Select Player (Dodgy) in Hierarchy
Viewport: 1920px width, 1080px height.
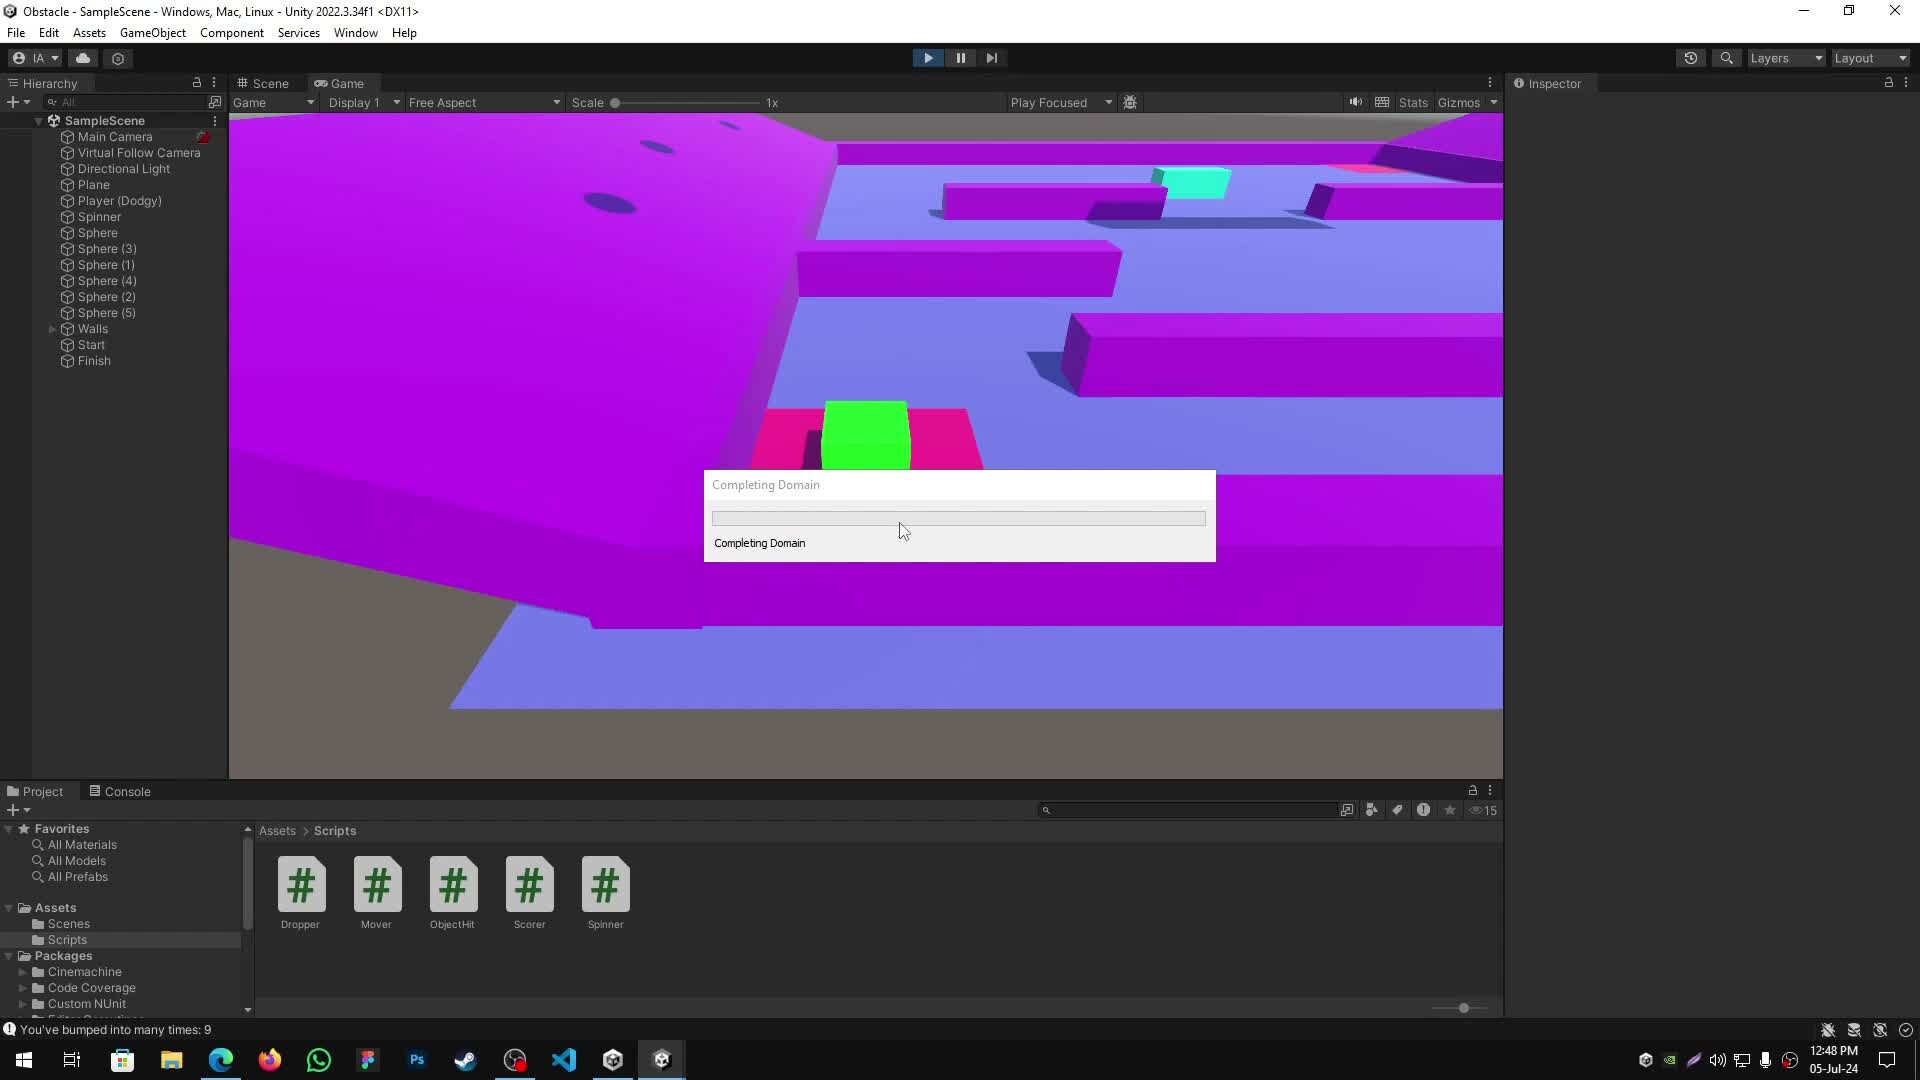click(x=119, y=201)
